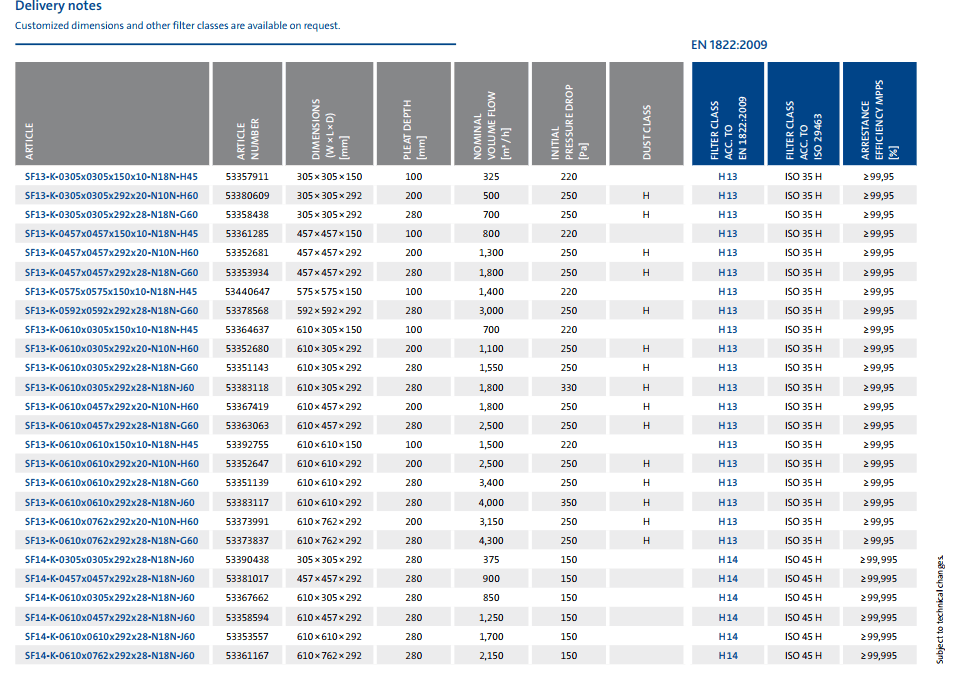Click article SF13-K-0305x0305x150x10-N18N-H45
Image resolution: width=955 pixels, height=688 pixels.
111,176
